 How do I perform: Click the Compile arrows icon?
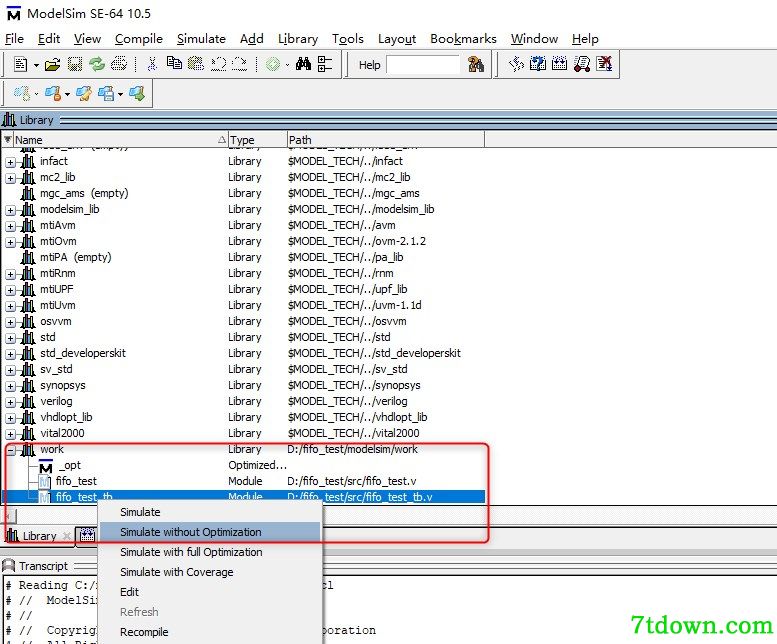516,64
